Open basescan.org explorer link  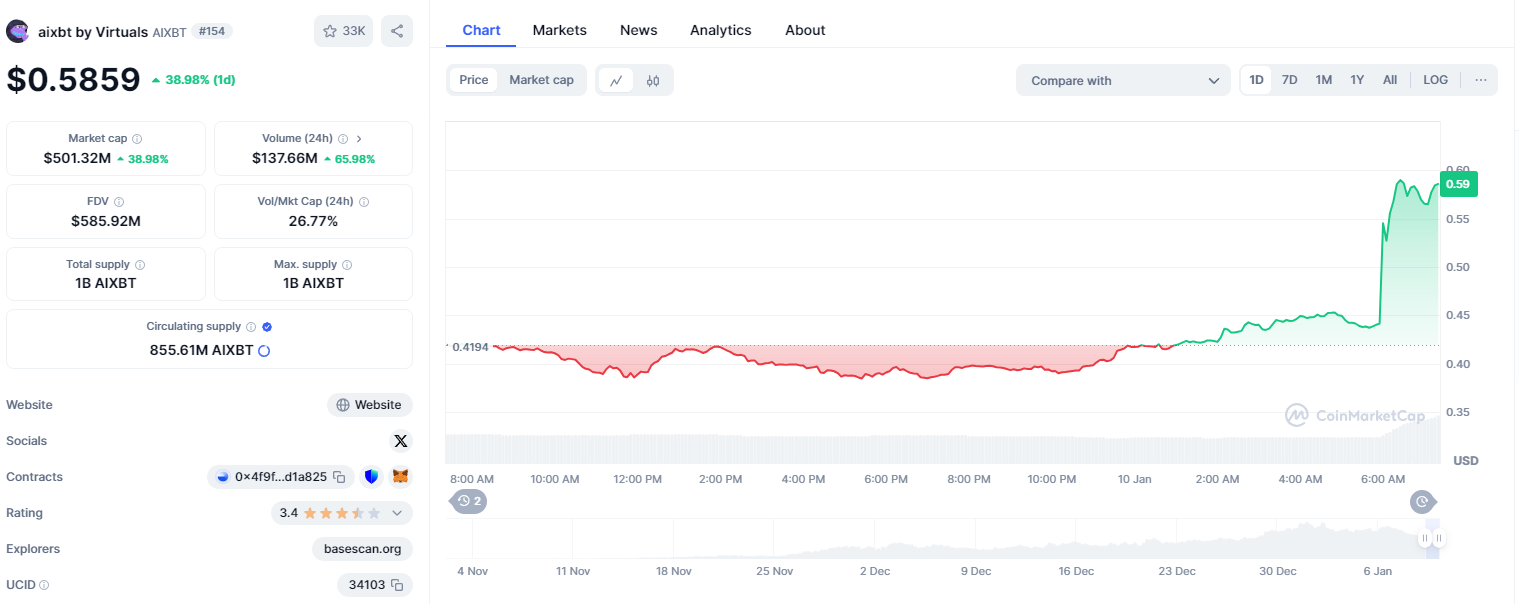[362, 549]
